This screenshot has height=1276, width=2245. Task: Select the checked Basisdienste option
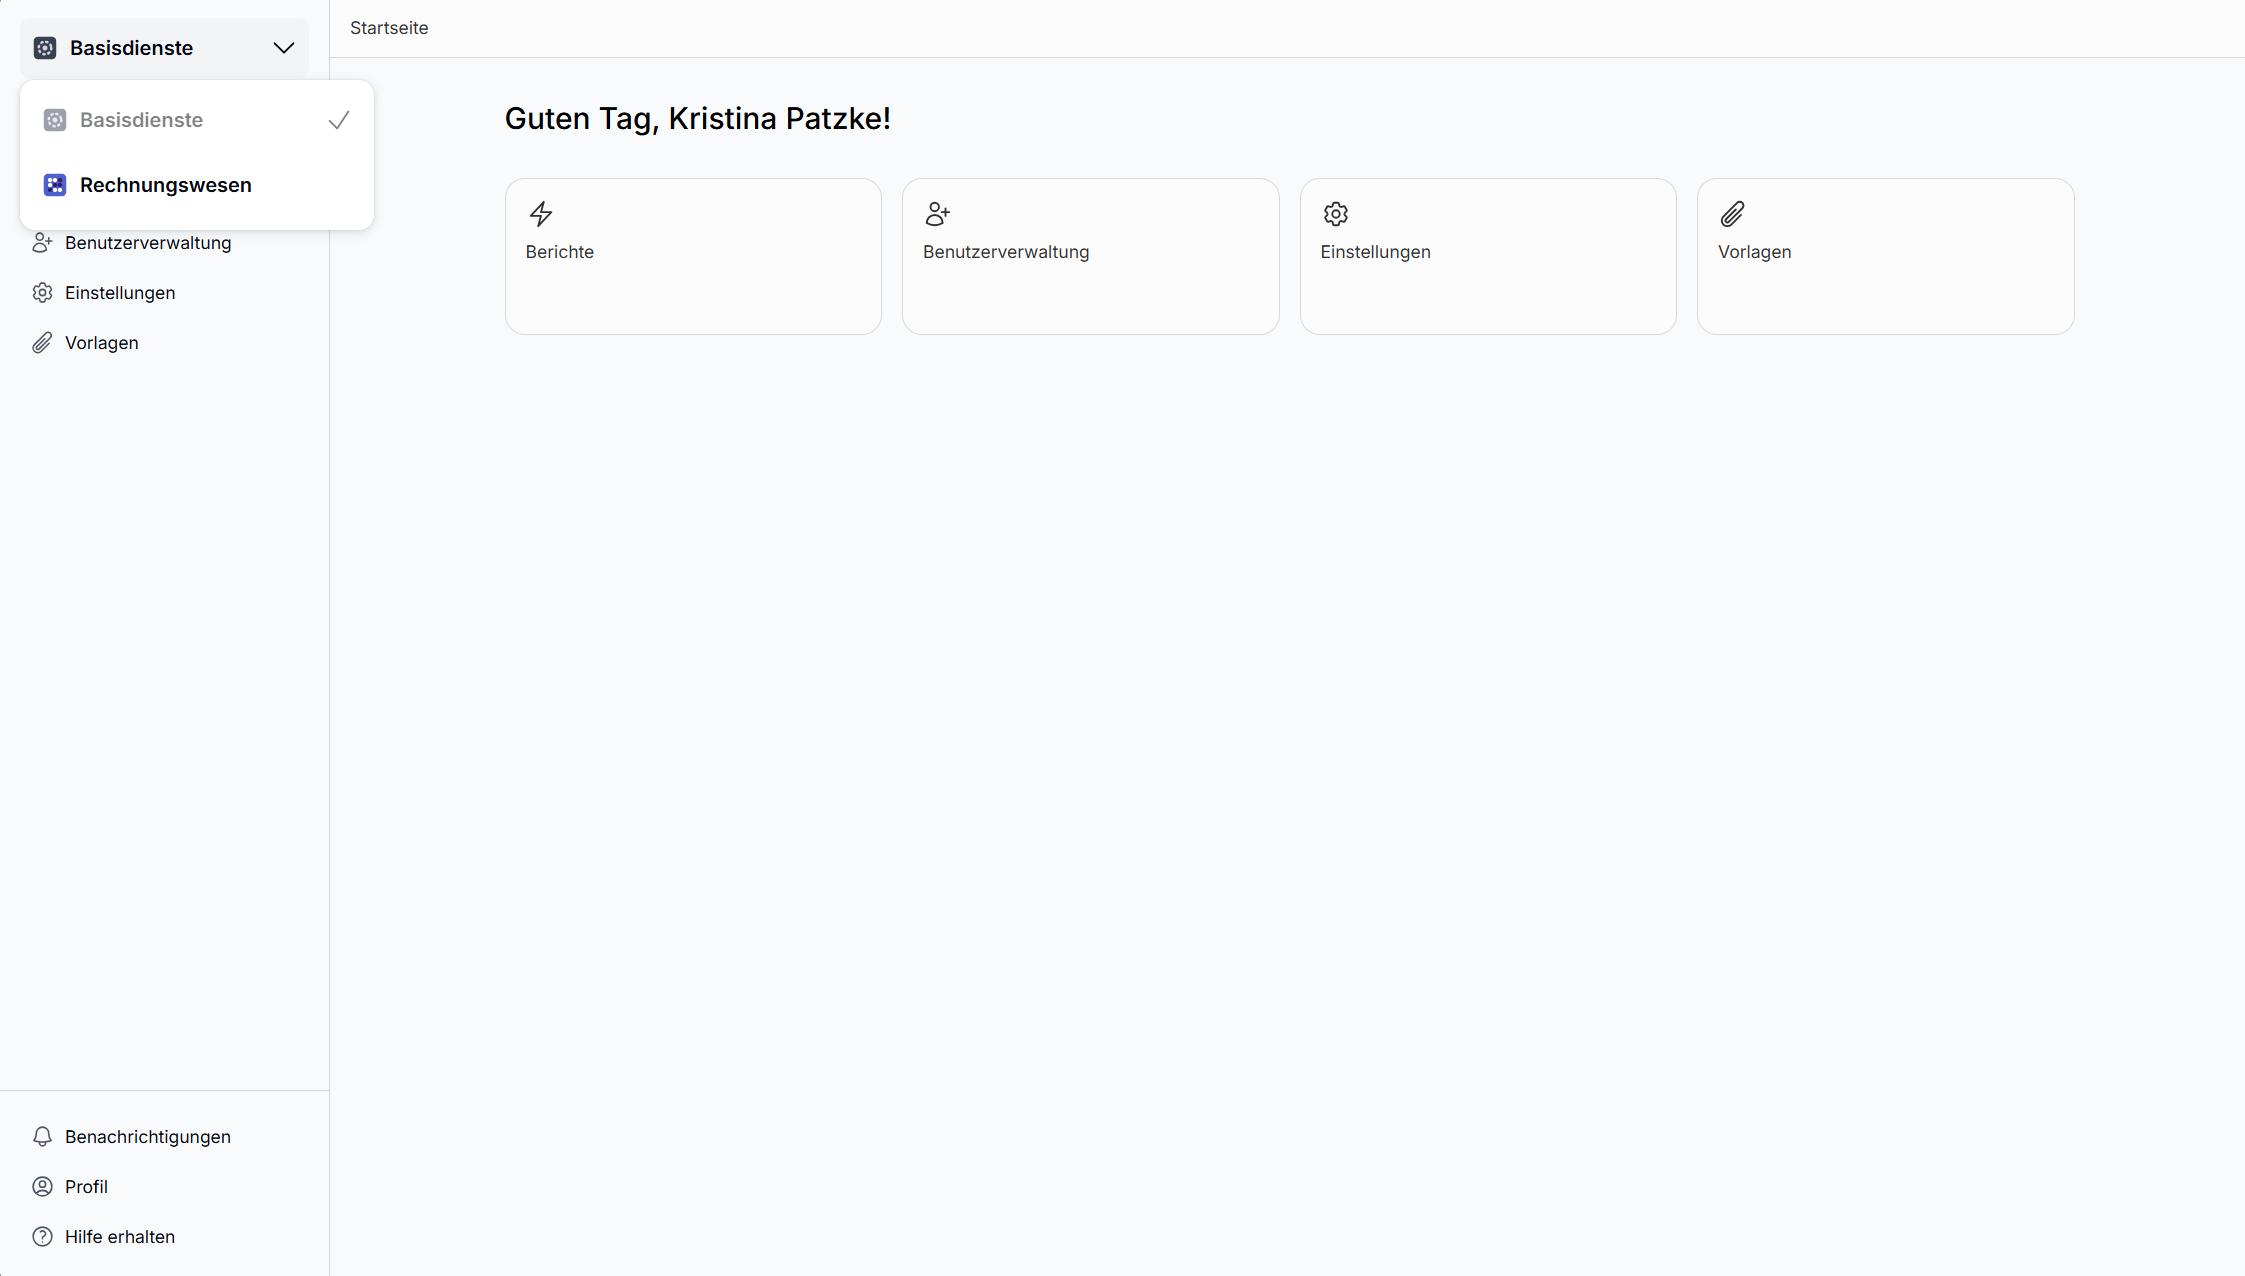point(142,120)
